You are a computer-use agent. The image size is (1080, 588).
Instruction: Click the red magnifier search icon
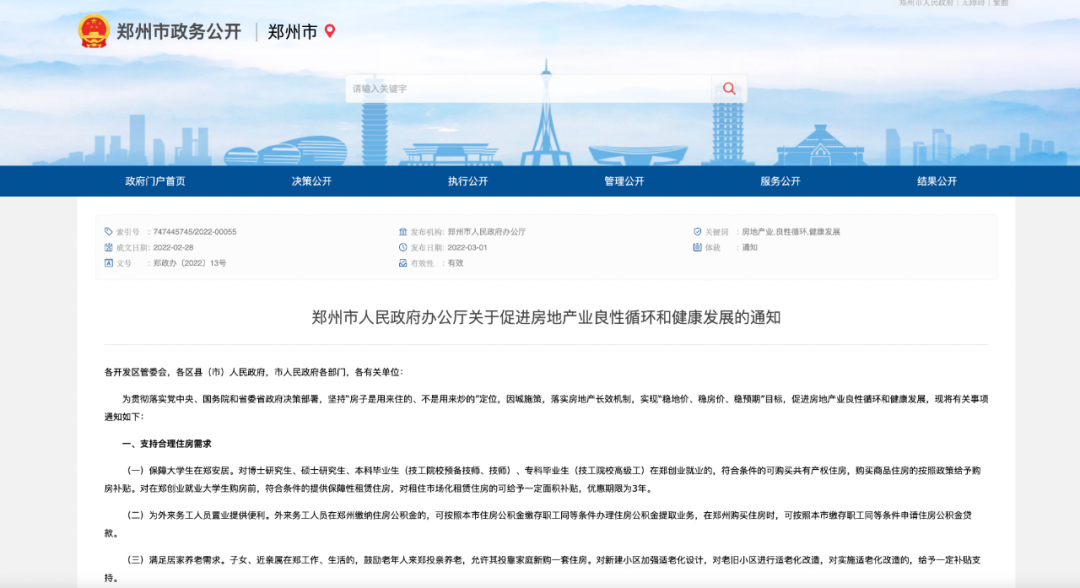click(x=729, y=88)
